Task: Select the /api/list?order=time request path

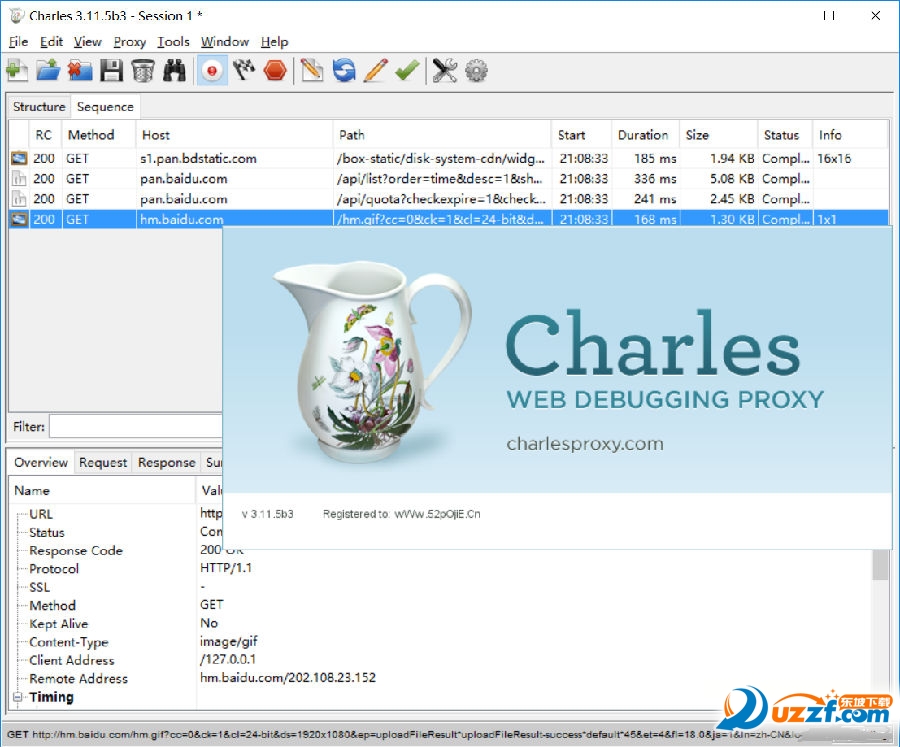Action: 439,179
